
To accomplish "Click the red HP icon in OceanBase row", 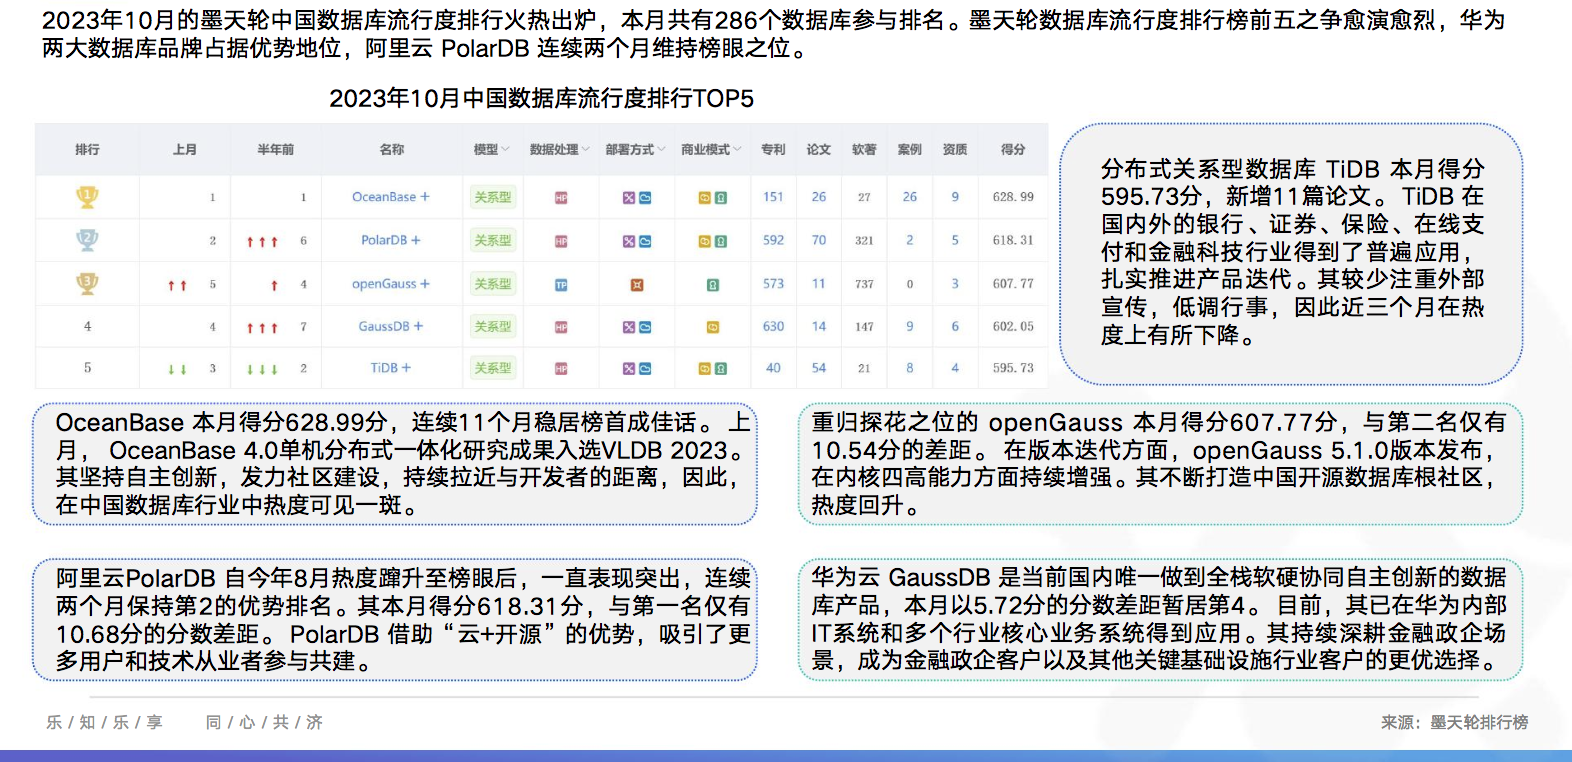I will (561, 198).
